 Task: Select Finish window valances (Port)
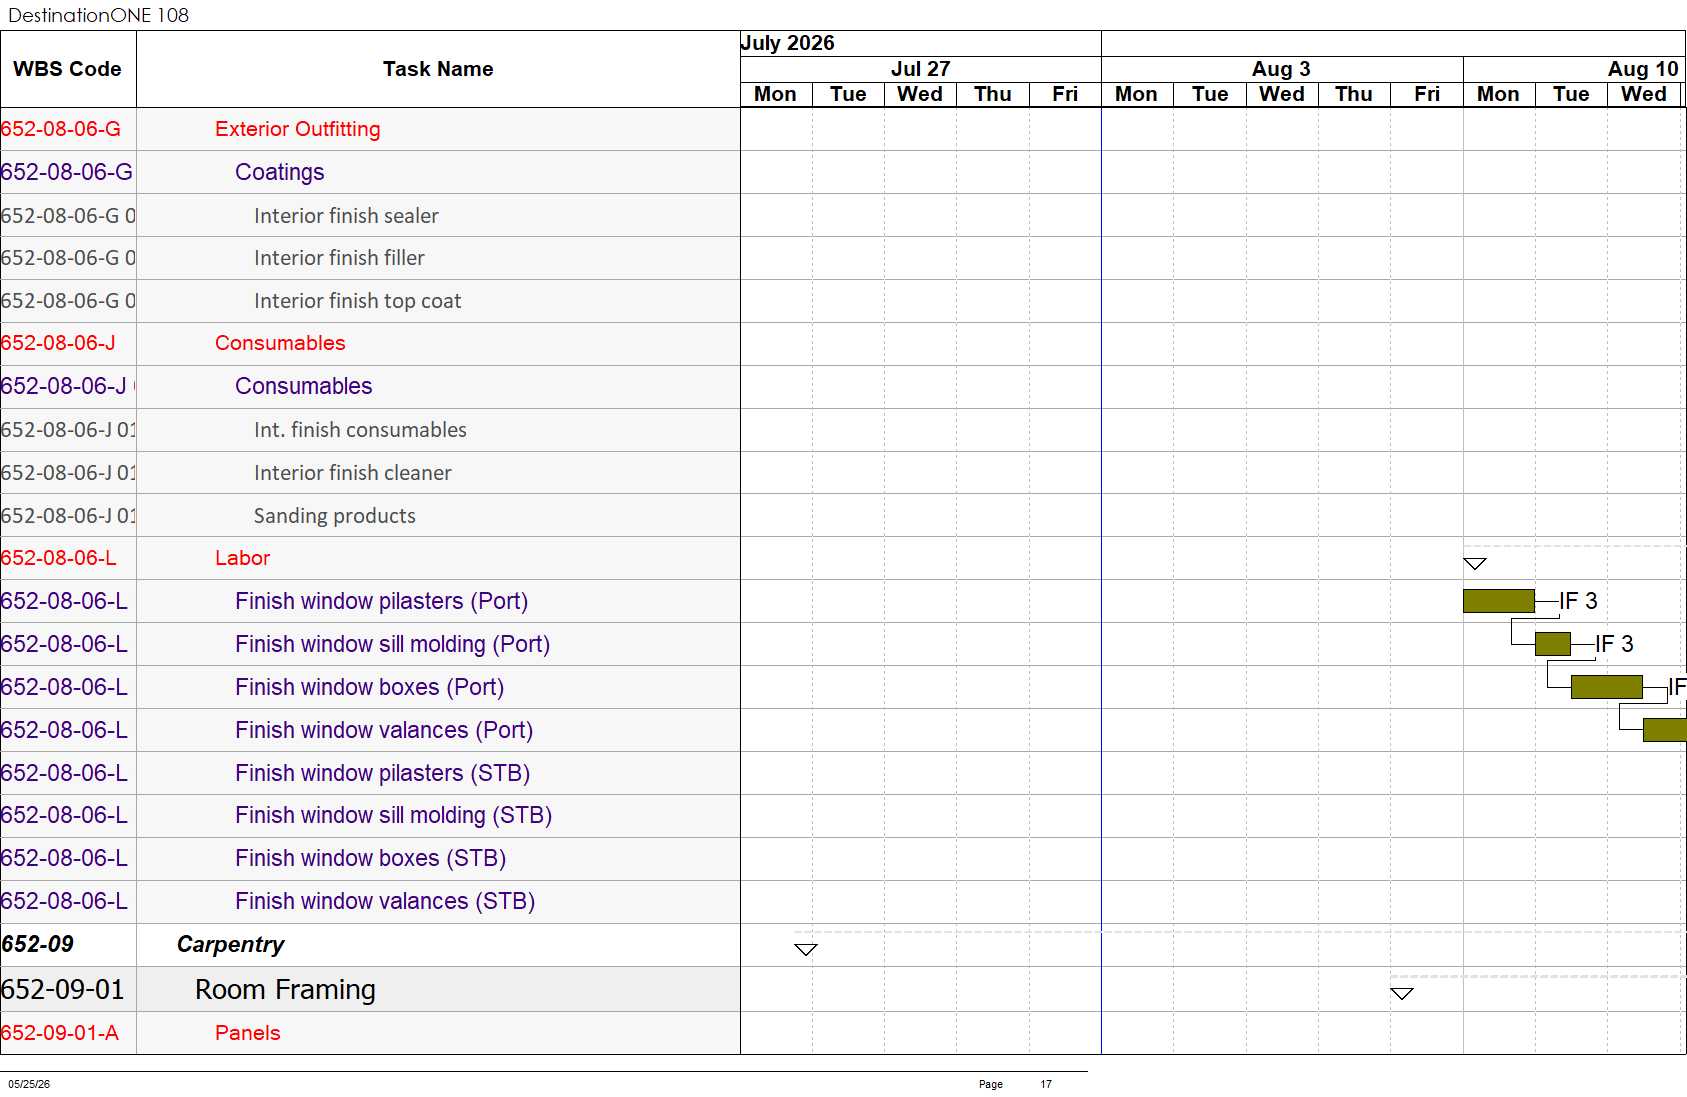point(384,730)
